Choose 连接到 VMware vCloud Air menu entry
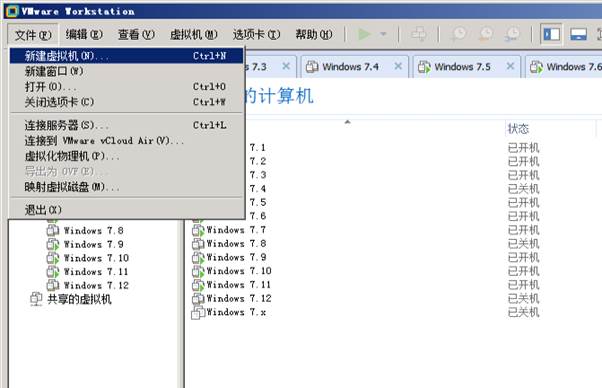The width and height of the screenshot is (602, 388). [126, 140]
